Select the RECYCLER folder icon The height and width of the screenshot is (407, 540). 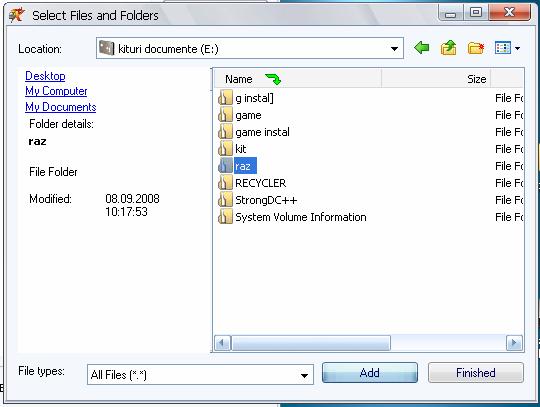click(225, 183)
